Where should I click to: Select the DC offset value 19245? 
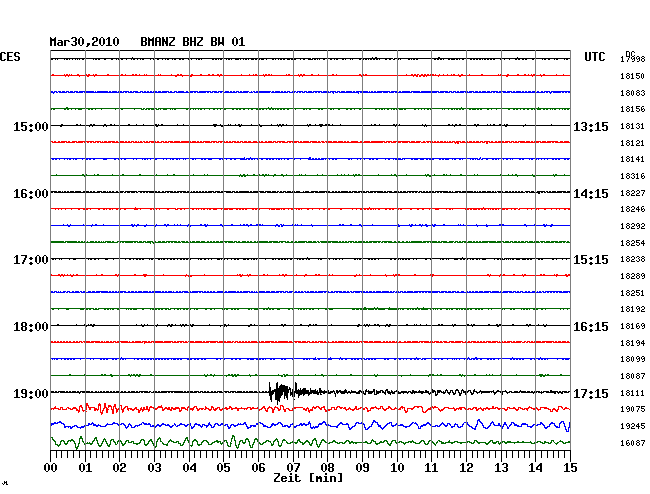click(x=633, y=426)
